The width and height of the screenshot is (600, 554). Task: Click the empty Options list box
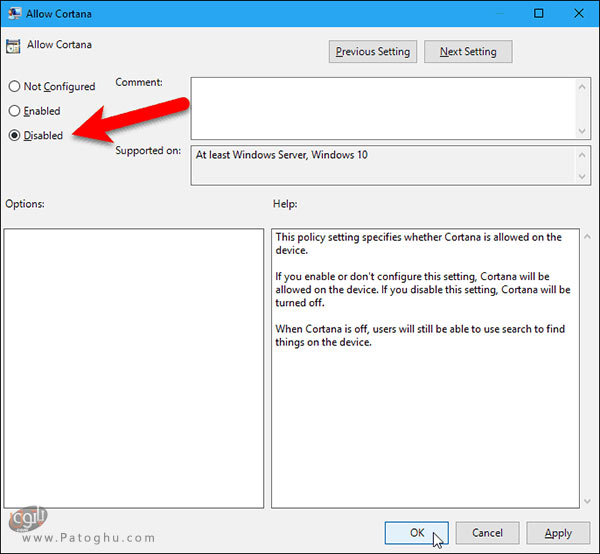click(134, 368)
